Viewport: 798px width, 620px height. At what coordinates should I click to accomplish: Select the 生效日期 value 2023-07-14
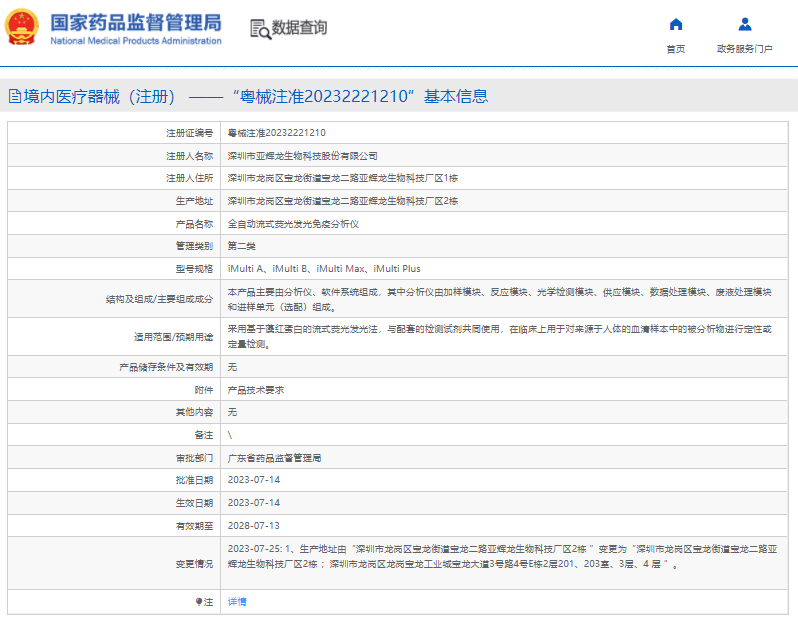point(253,503)
